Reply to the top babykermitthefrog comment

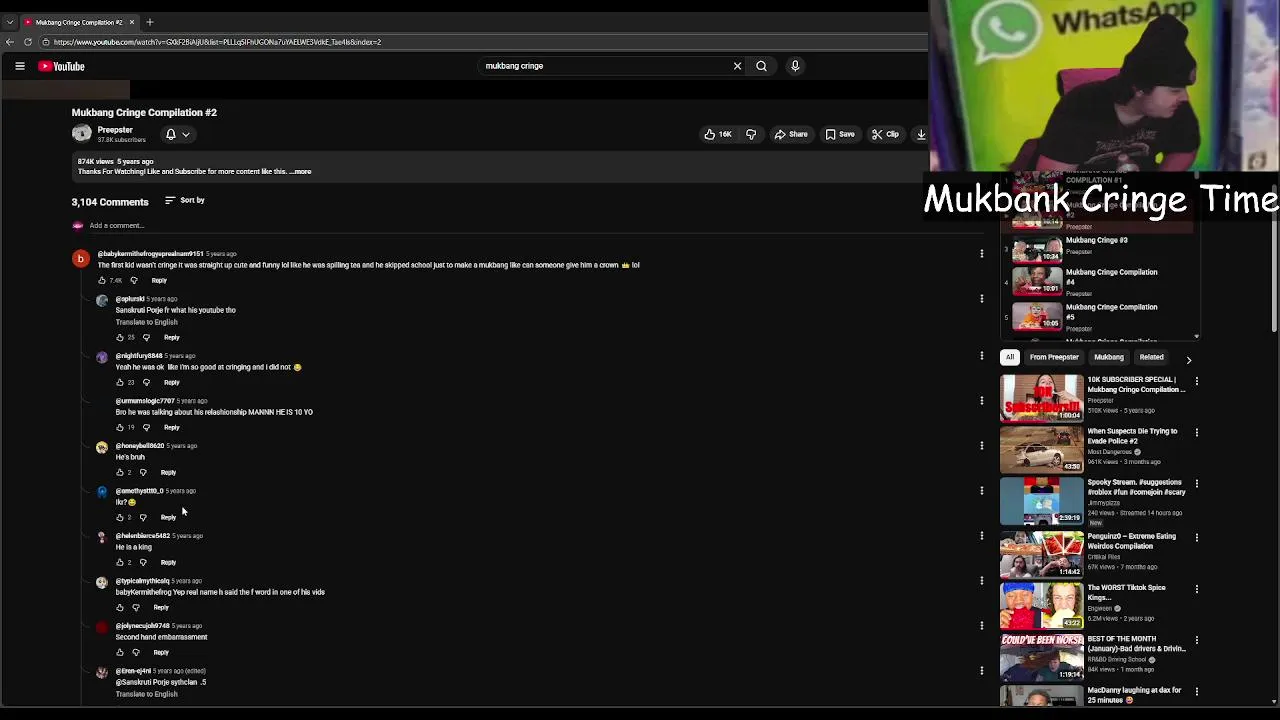pyautogui.click(x=159, y=281)
